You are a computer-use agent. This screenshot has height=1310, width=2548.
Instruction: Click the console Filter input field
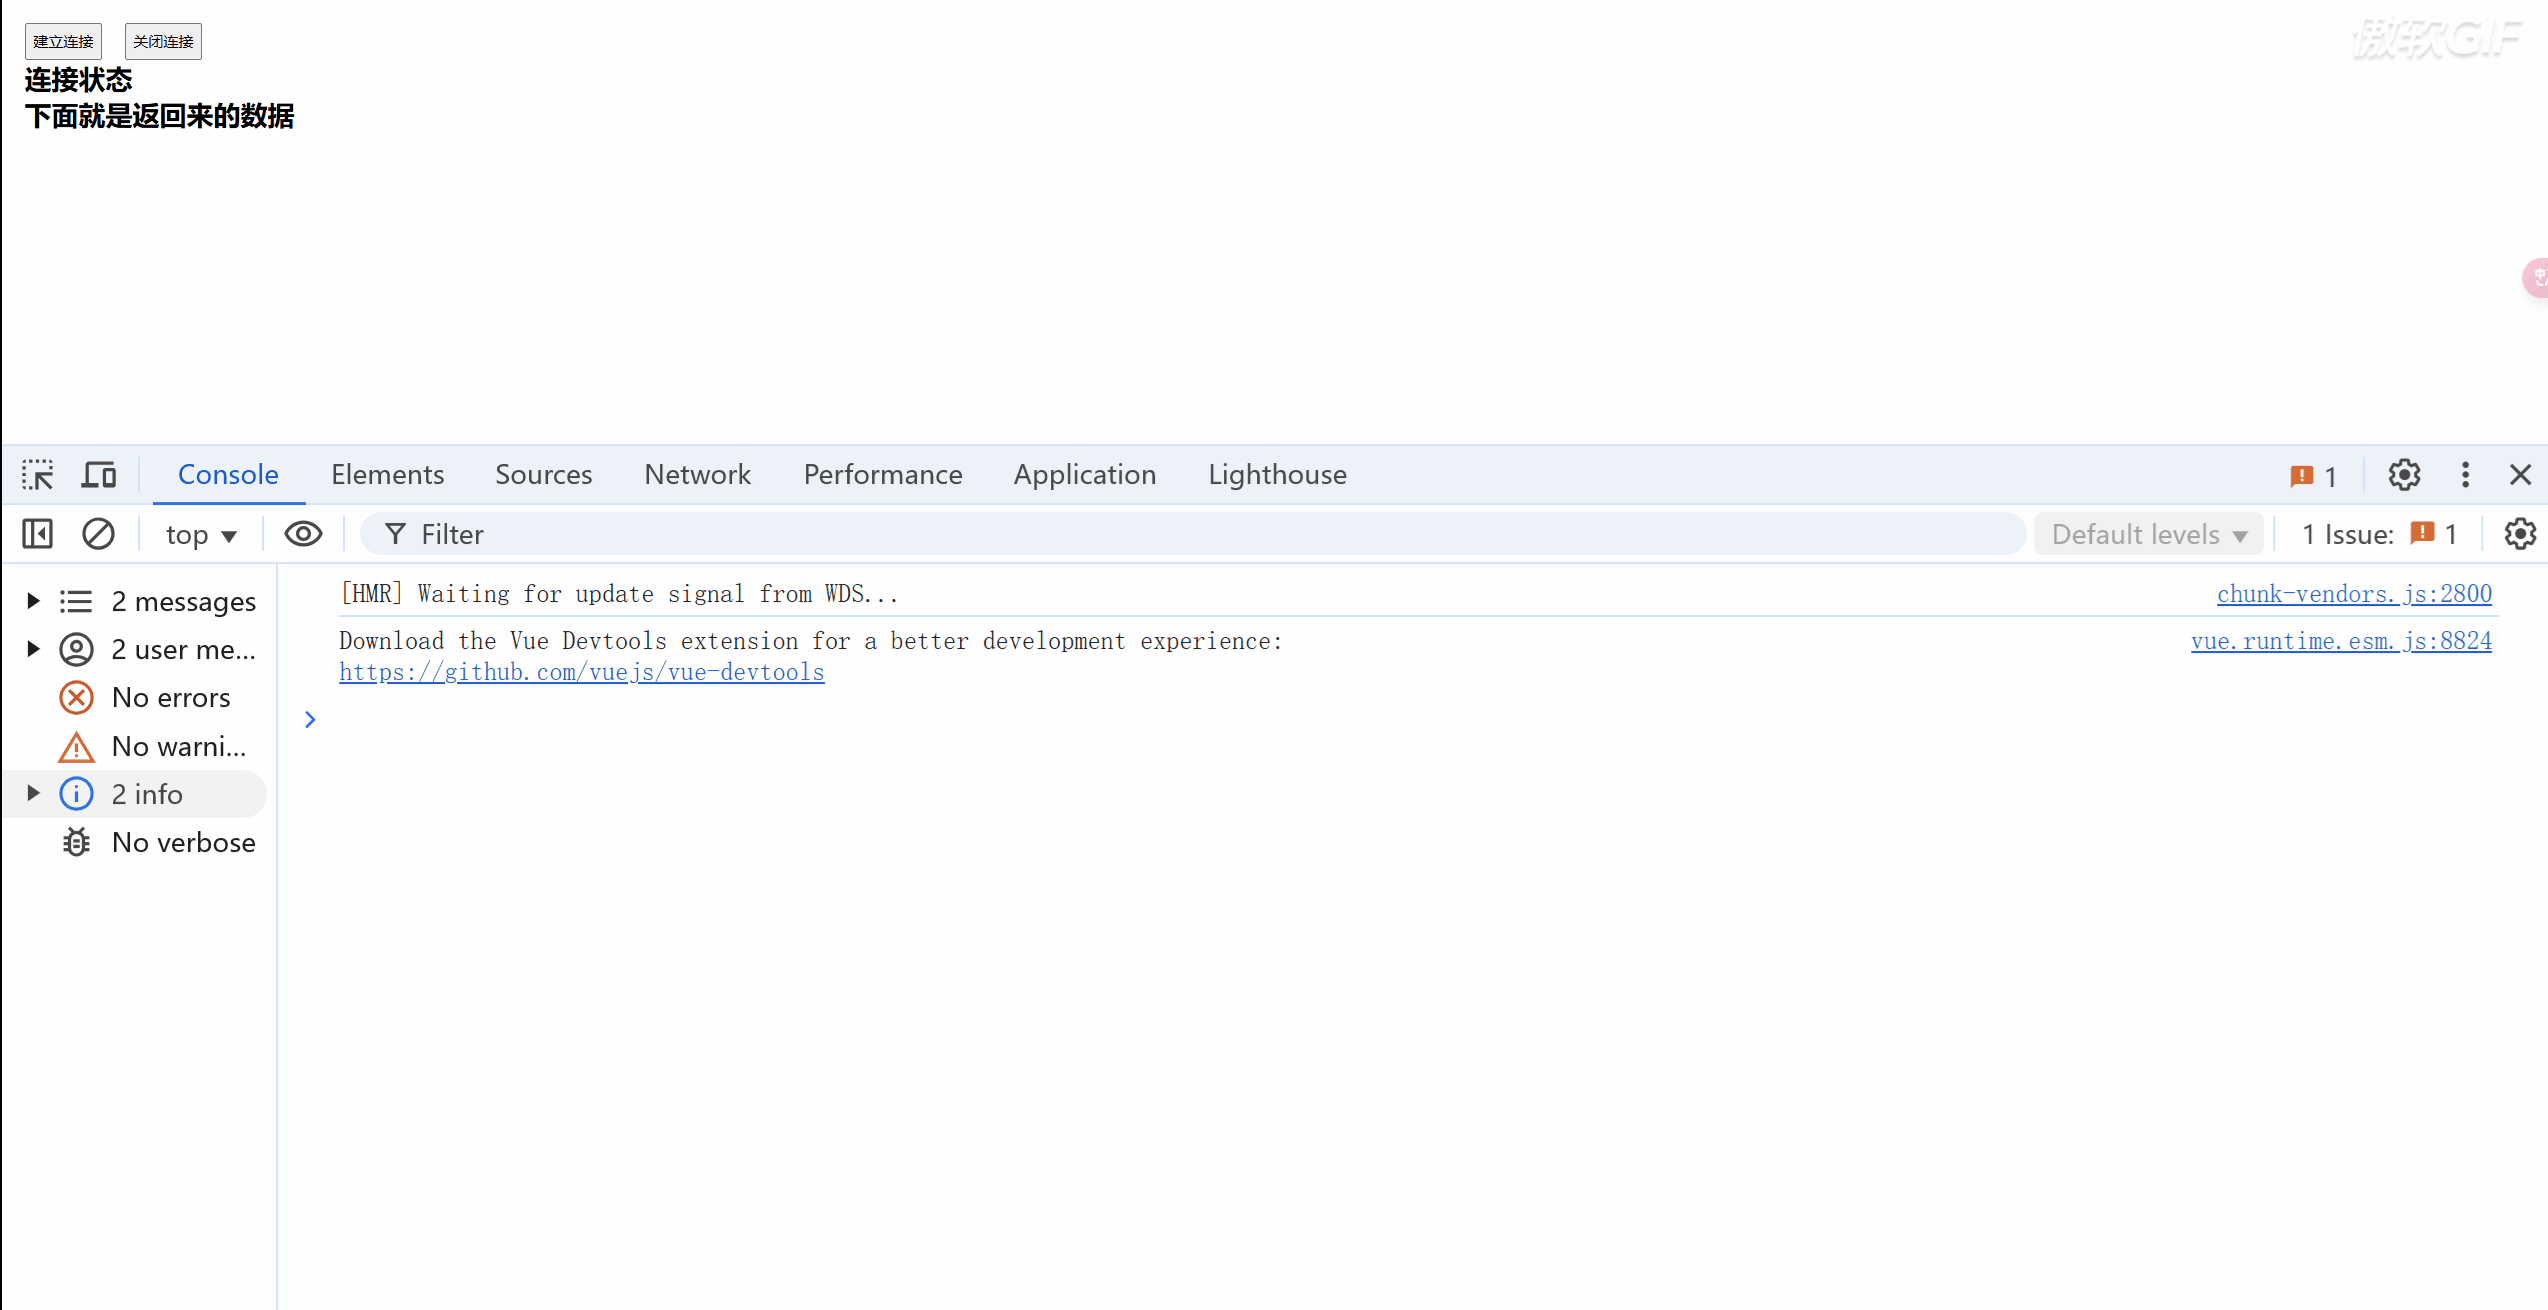pos(1200,535)
